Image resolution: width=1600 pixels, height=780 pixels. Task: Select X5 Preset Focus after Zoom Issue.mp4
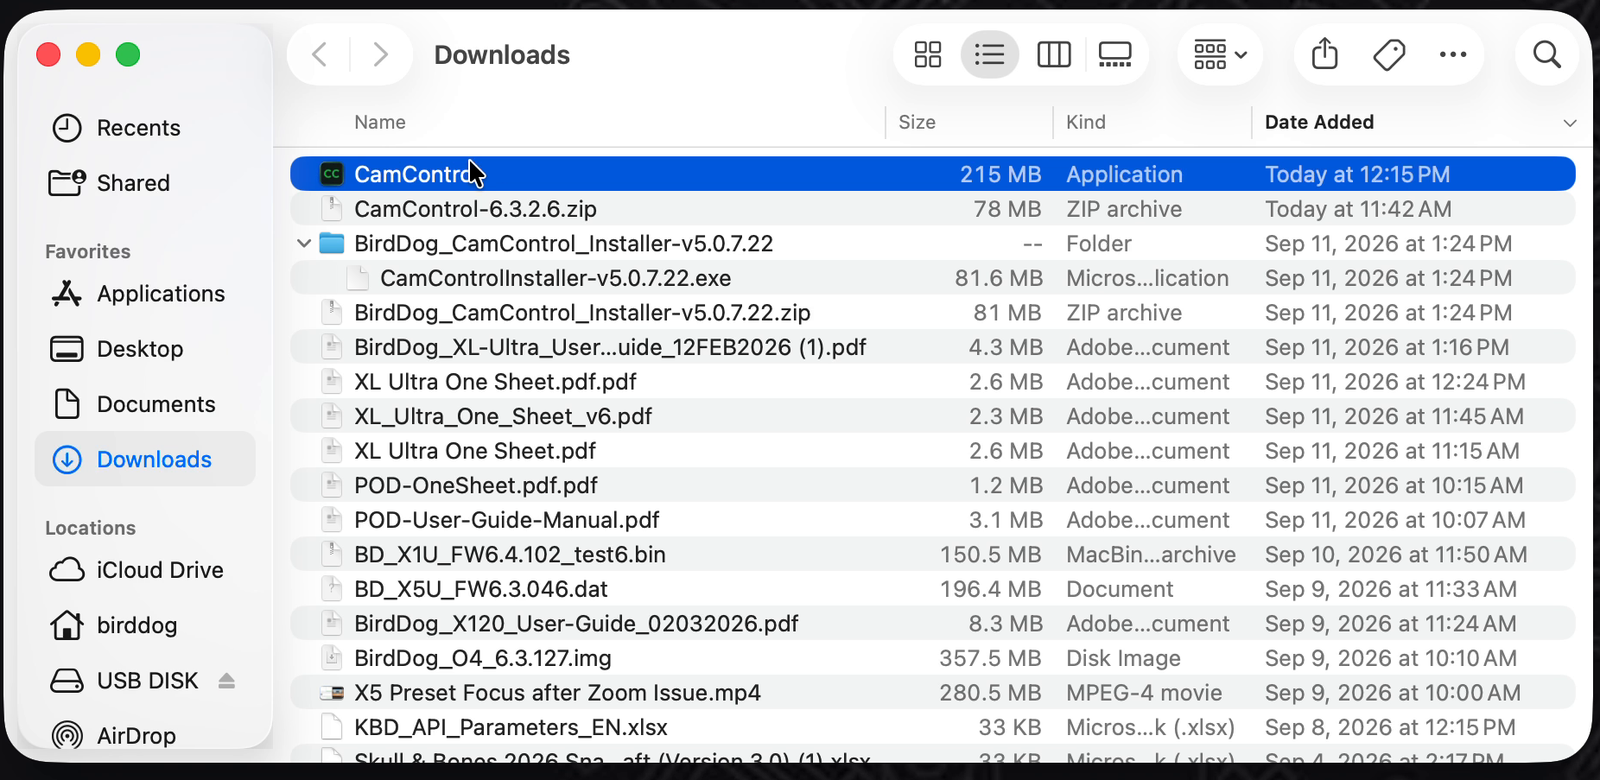pyautogui.click(x=933, y=693)
